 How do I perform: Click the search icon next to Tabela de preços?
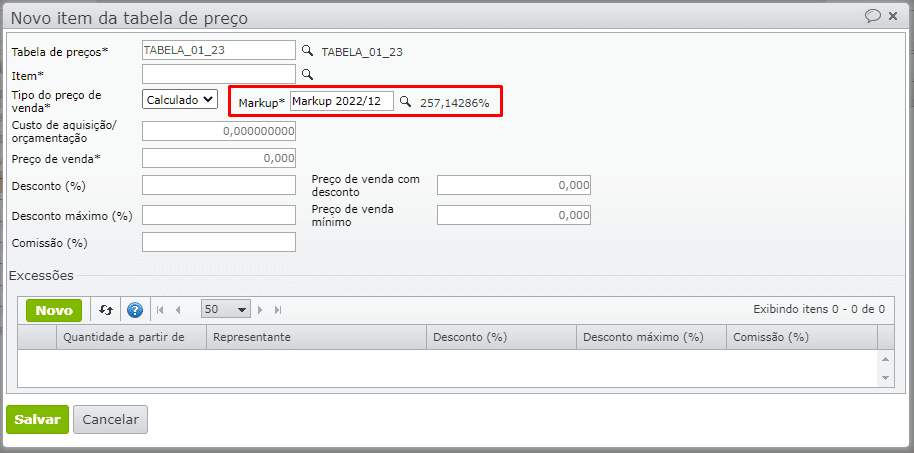point(308,51)
